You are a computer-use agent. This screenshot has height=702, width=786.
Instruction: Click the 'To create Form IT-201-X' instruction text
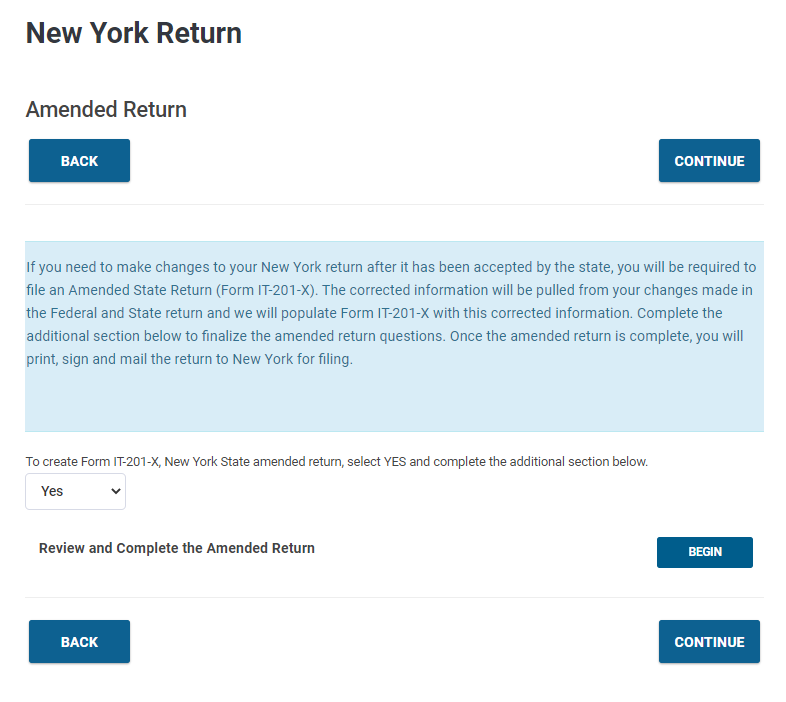pyautogui.click(x=337, y=461)
